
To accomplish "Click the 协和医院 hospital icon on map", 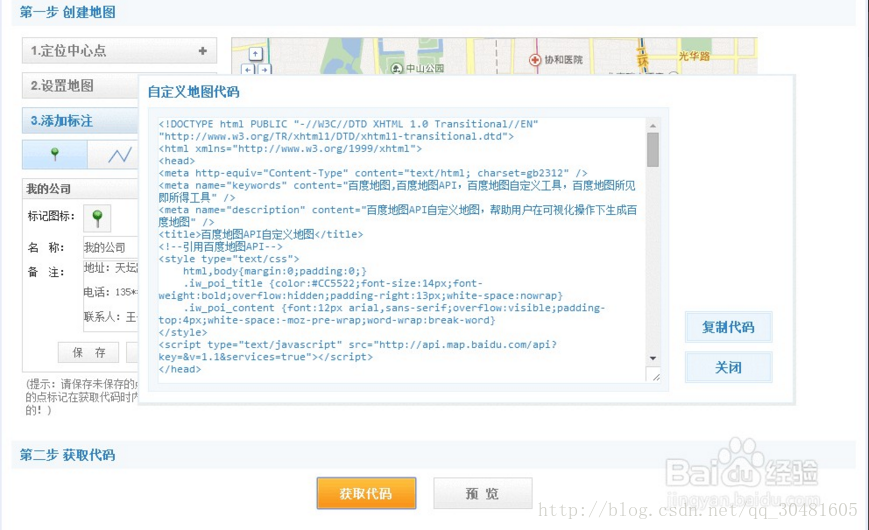I will tap(535, 59).
